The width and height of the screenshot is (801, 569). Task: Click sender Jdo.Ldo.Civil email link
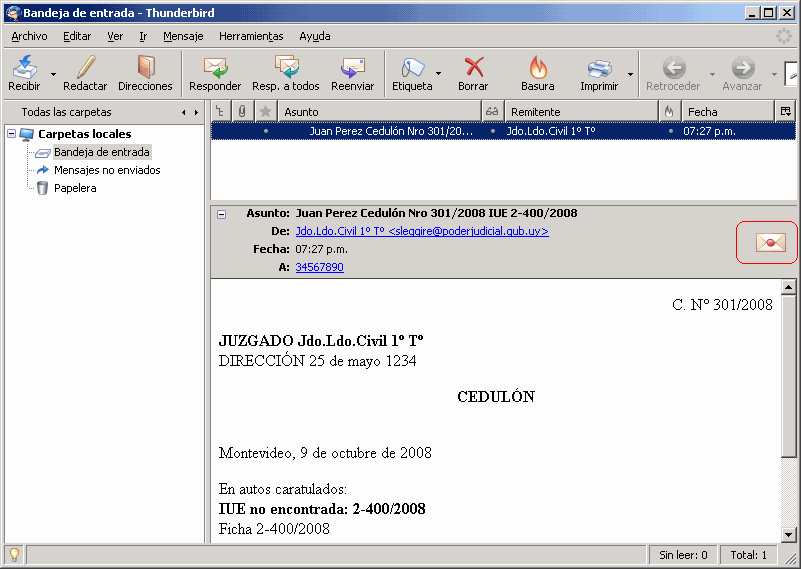click(x=422, y=231)
